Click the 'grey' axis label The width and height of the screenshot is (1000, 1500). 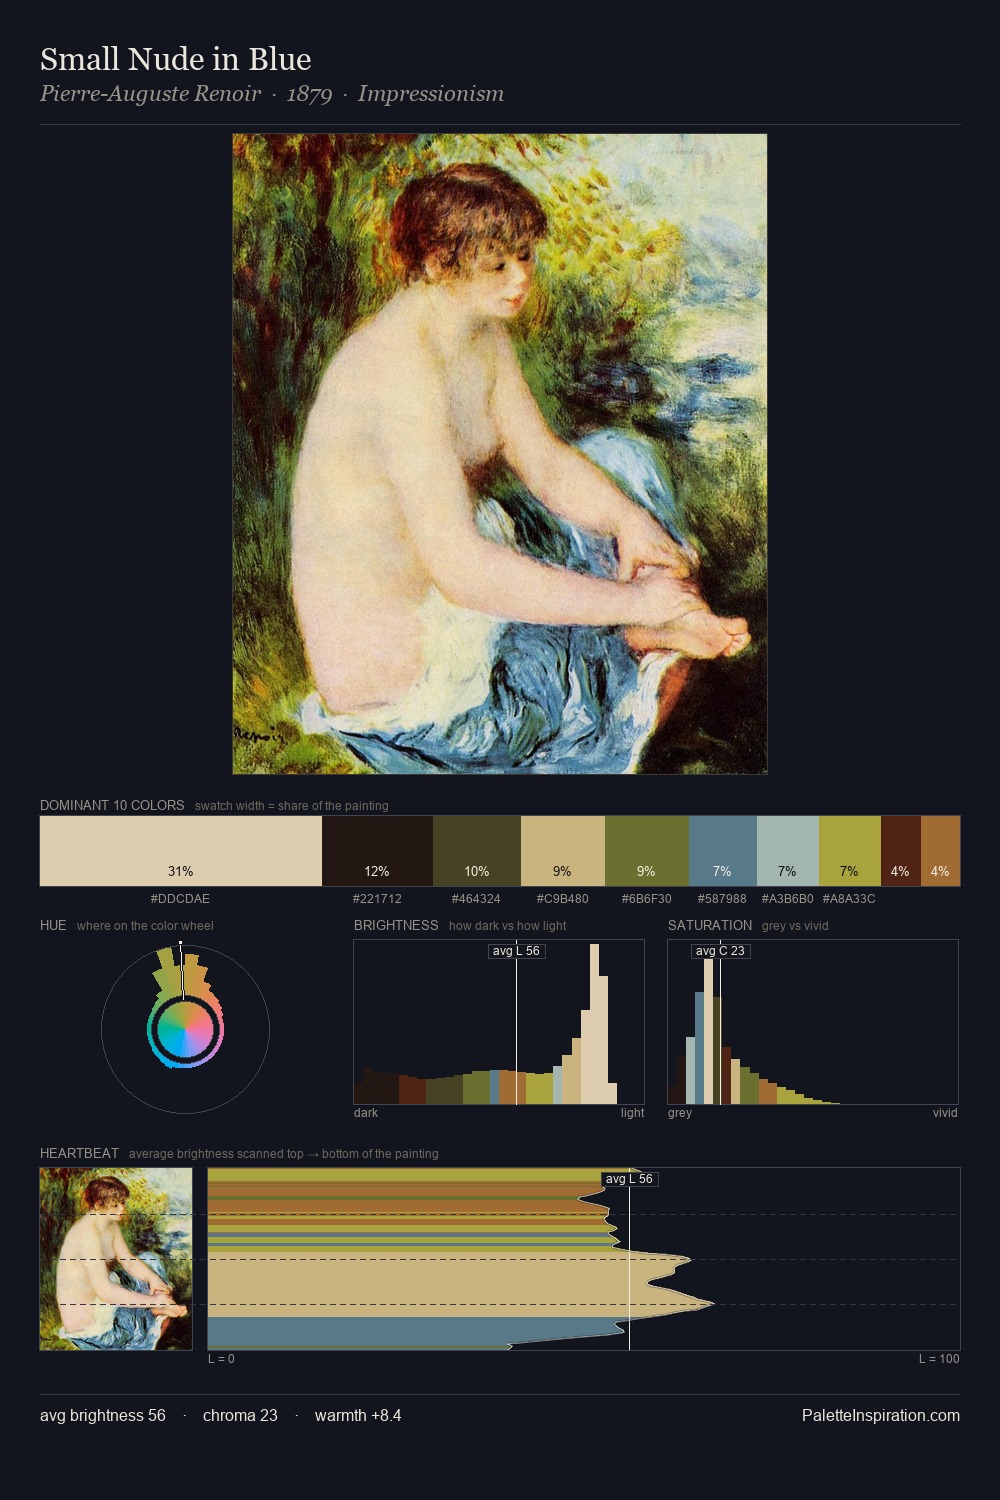pyautogui.click(x=680, y=1112)
